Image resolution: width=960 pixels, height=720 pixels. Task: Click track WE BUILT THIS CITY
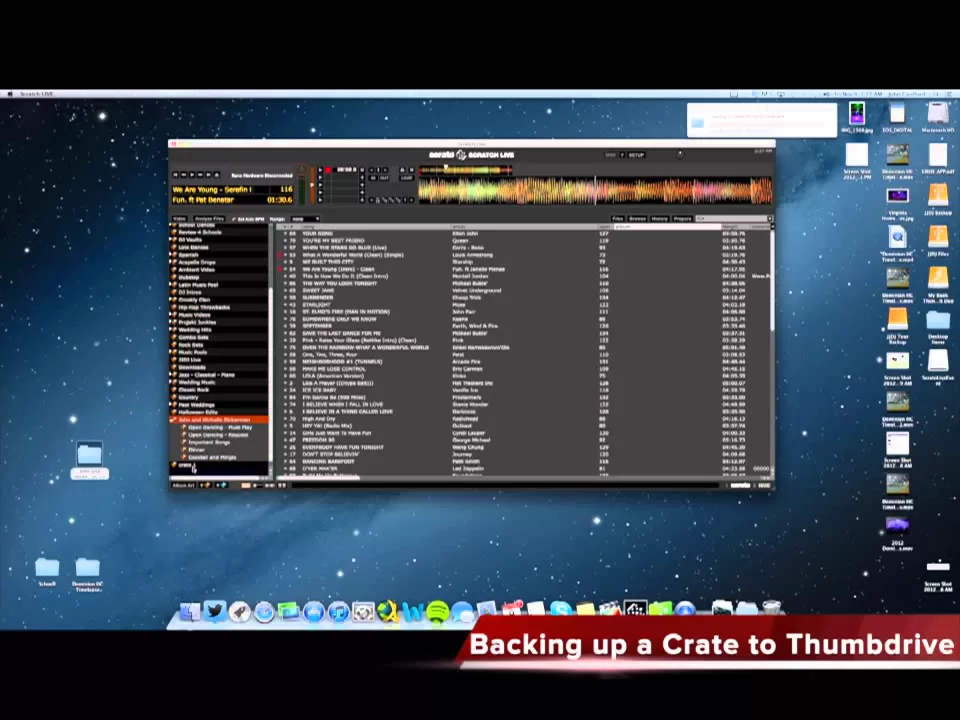pyautogui.click(x=328, y=262)
